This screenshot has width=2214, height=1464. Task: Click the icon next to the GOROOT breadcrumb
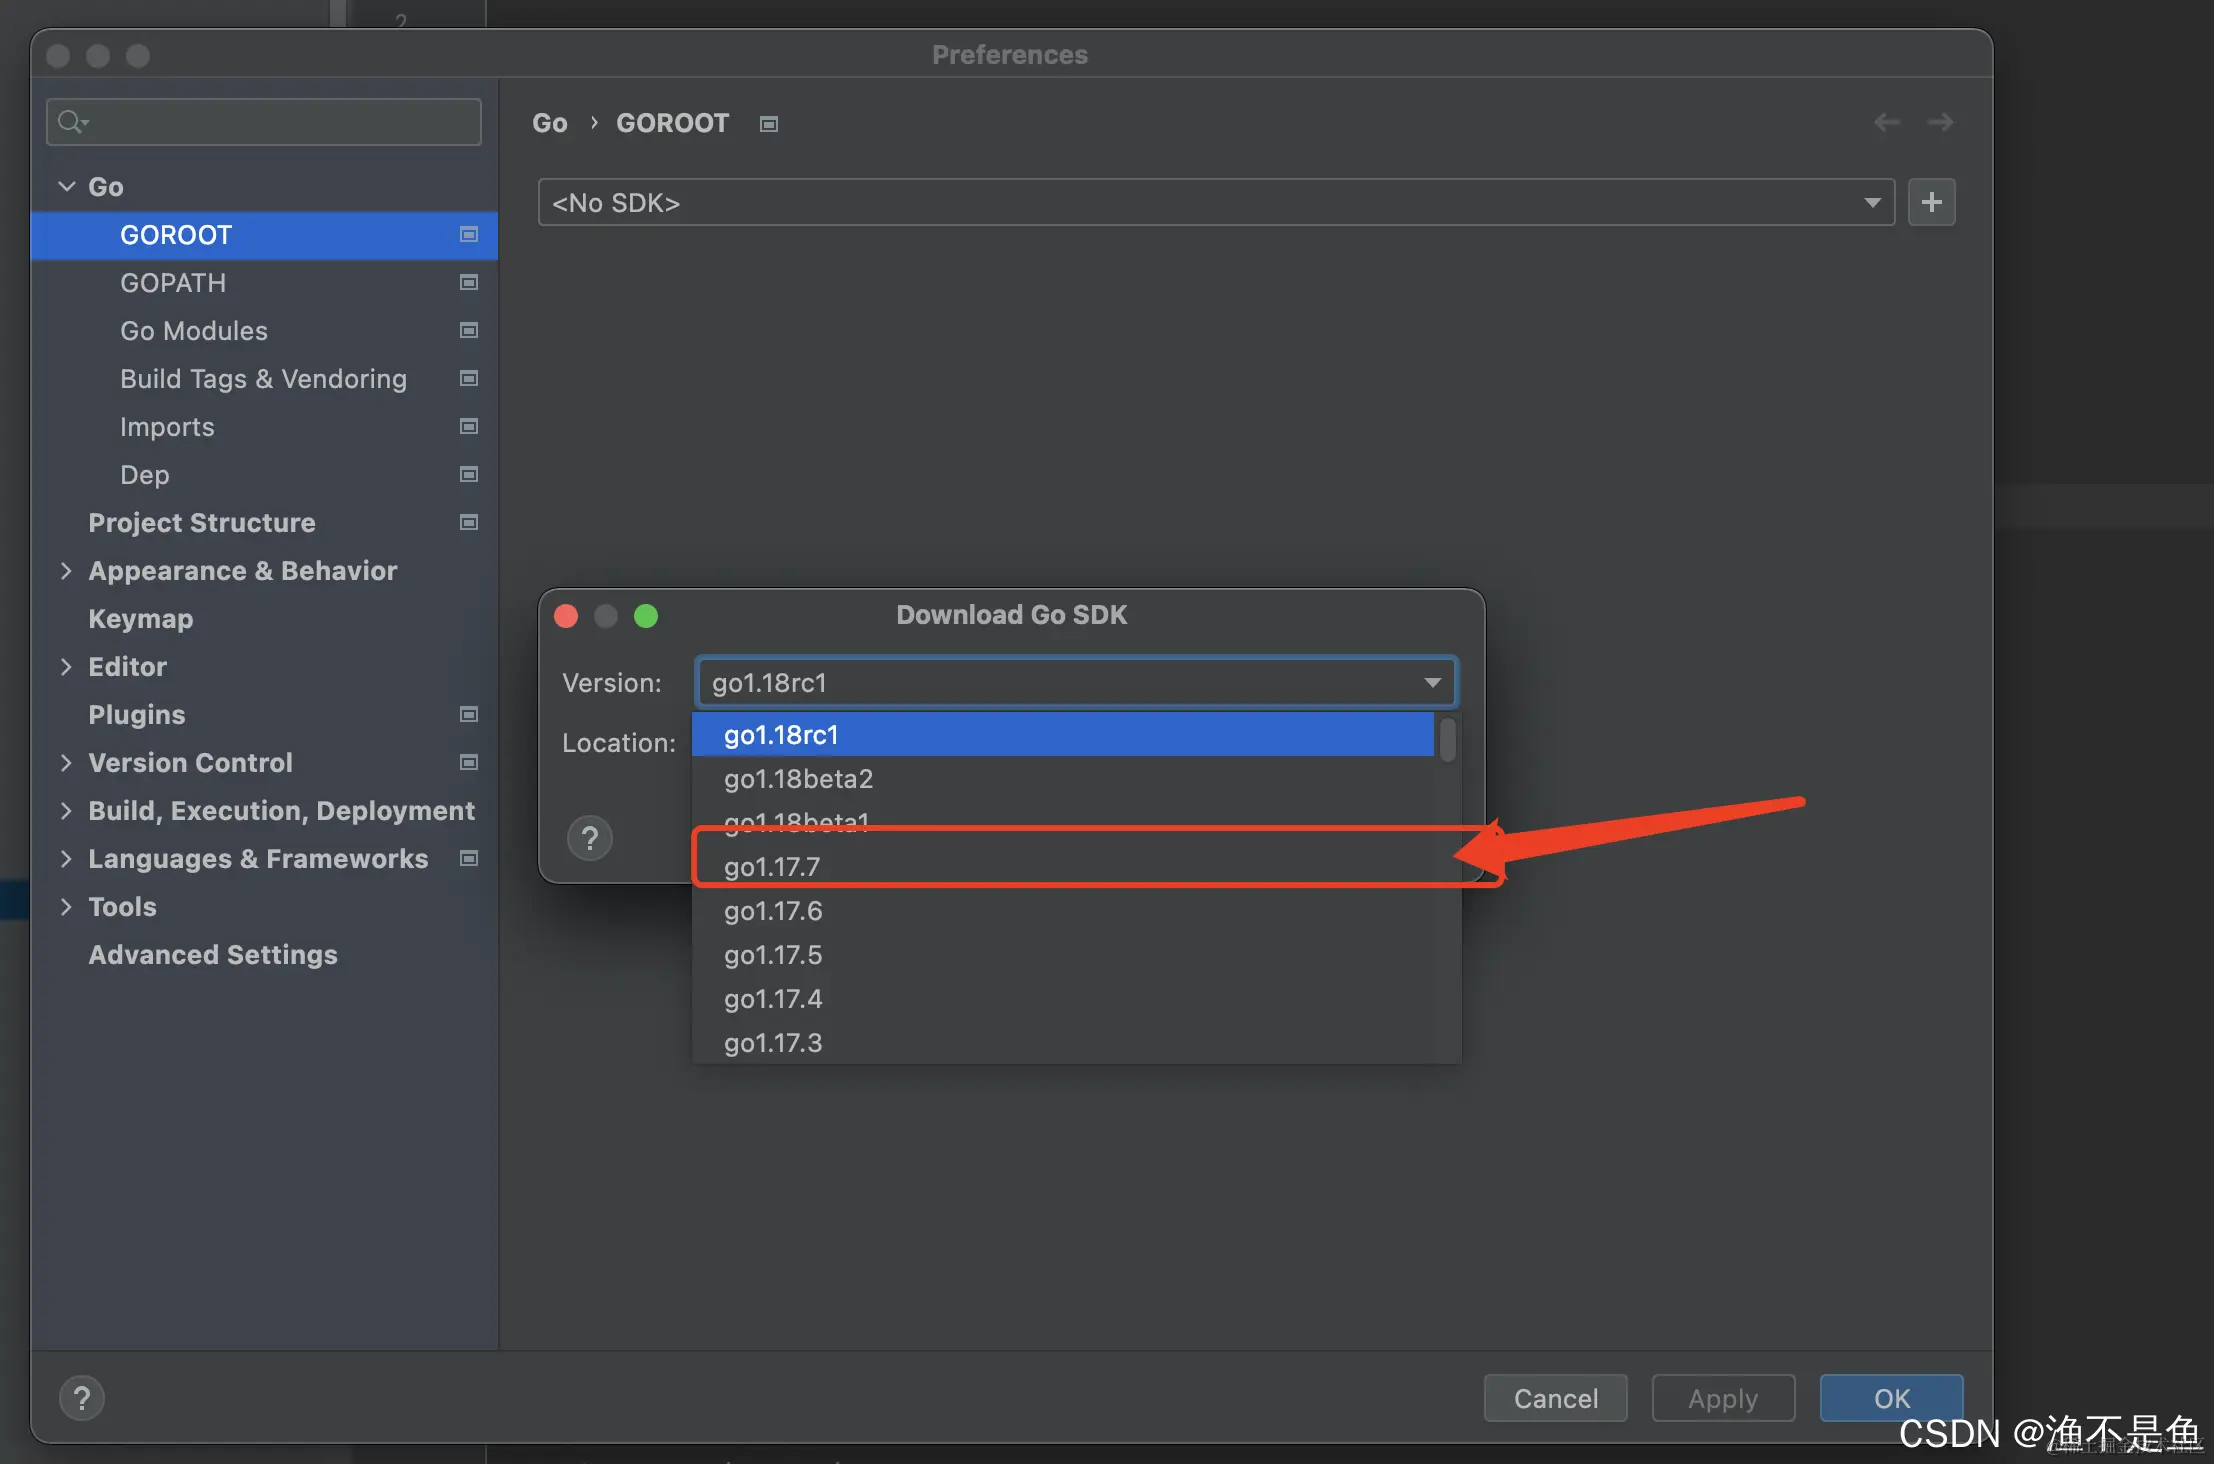click(x=768, y=124)
